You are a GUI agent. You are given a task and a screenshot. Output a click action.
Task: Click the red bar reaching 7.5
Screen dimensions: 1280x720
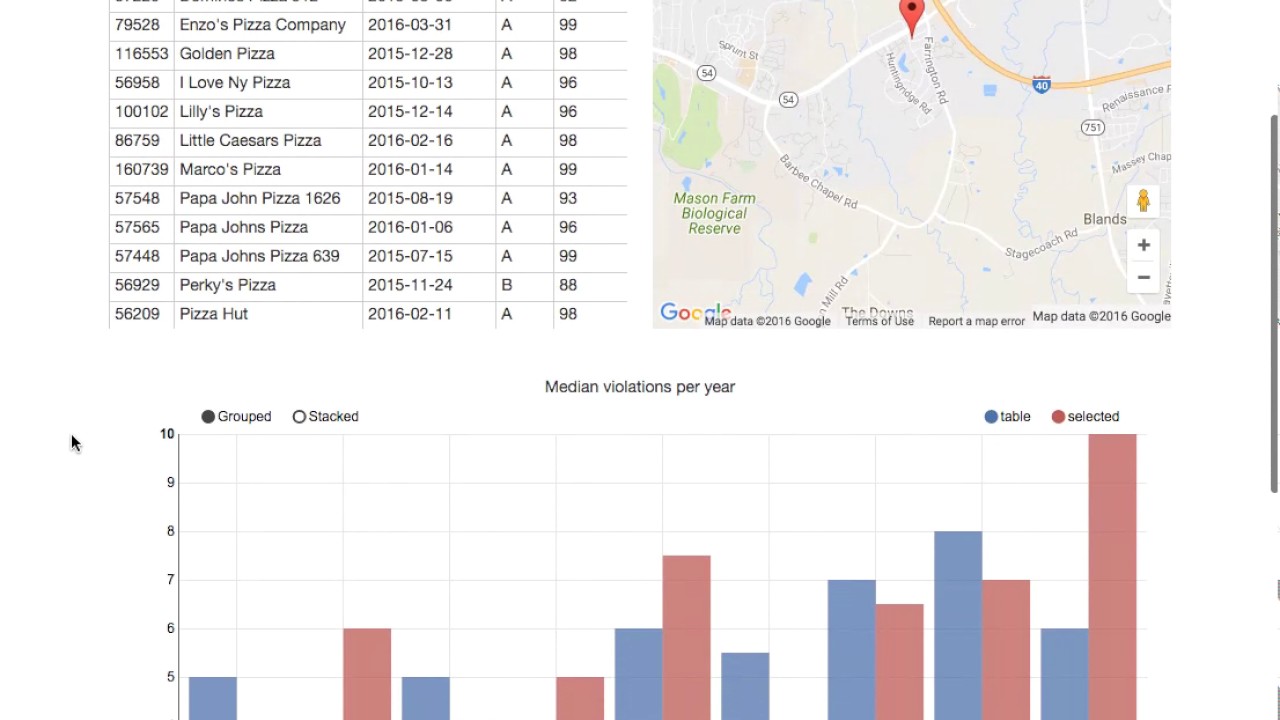[x=686, y=638]
